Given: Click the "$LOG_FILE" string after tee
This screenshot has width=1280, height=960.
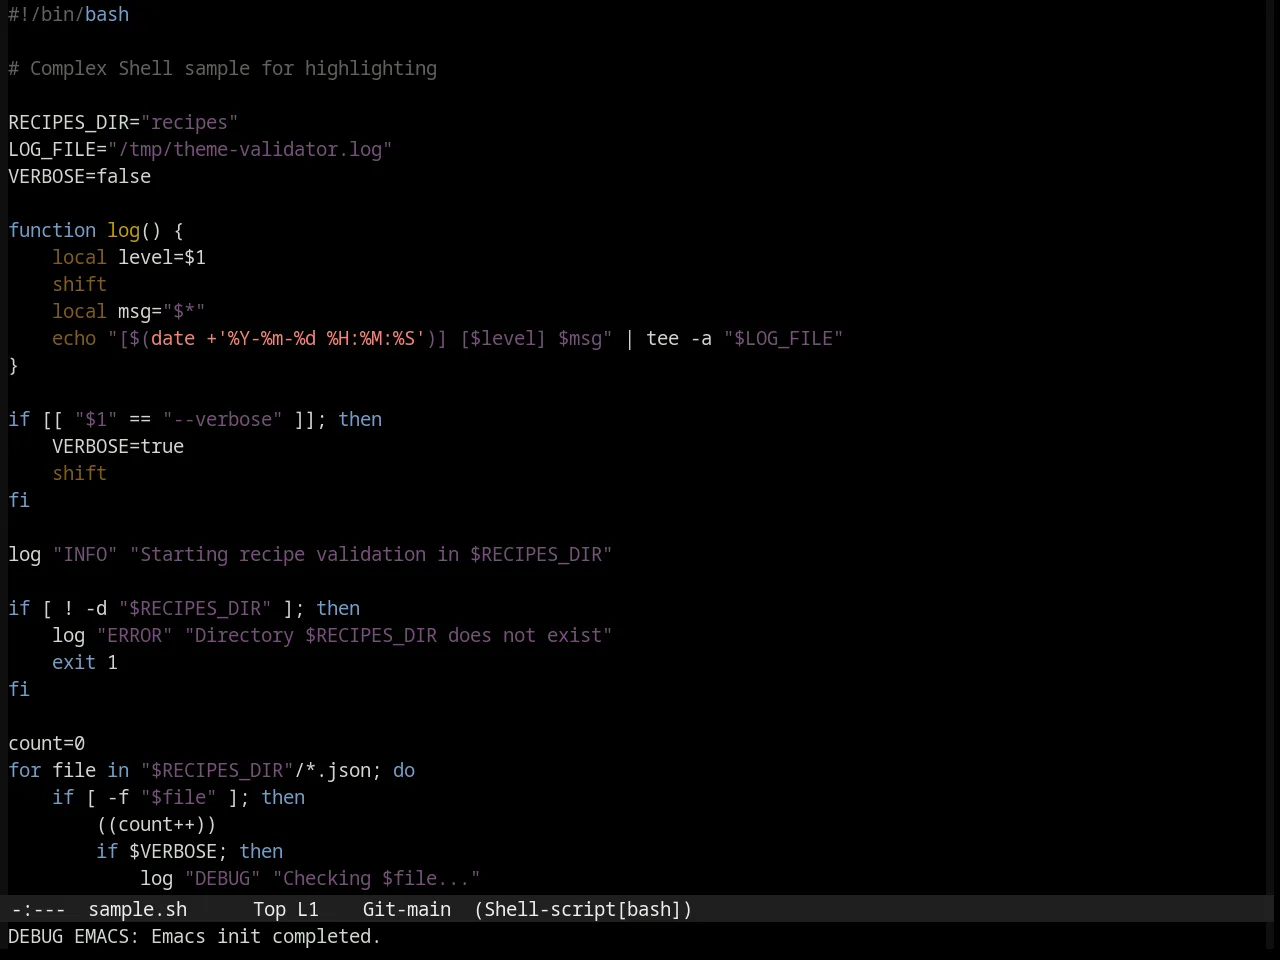Looking at the screenshot, I should click(x=784, y=338).
